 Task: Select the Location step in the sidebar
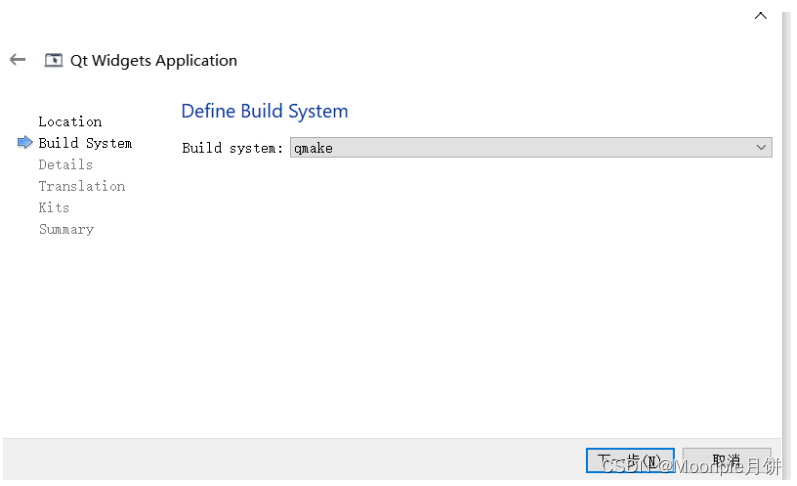pos(70,122)
